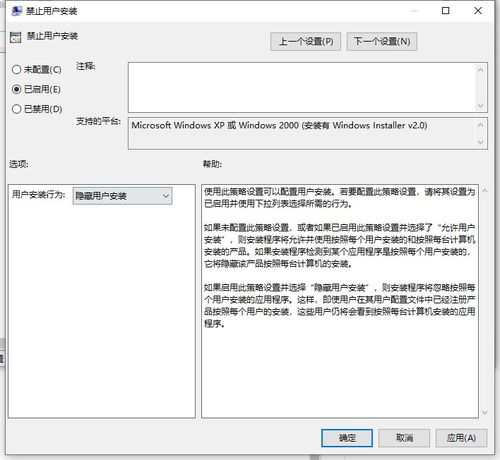Image resolution: width=500 pixels, height=460 pixels.
Task: Select the 未配置(C) radio button
Action: [x=16, y=70]
